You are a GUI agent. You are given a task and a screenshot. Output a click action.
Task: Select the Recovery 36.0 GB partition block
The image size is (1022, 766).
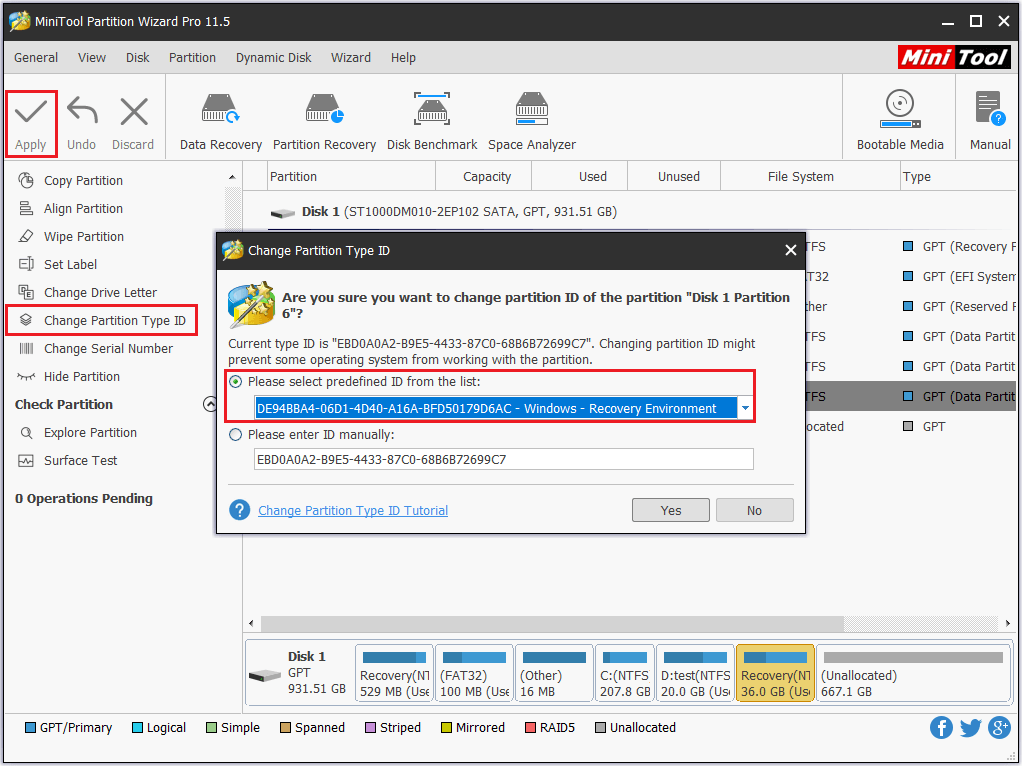[775, 673]
